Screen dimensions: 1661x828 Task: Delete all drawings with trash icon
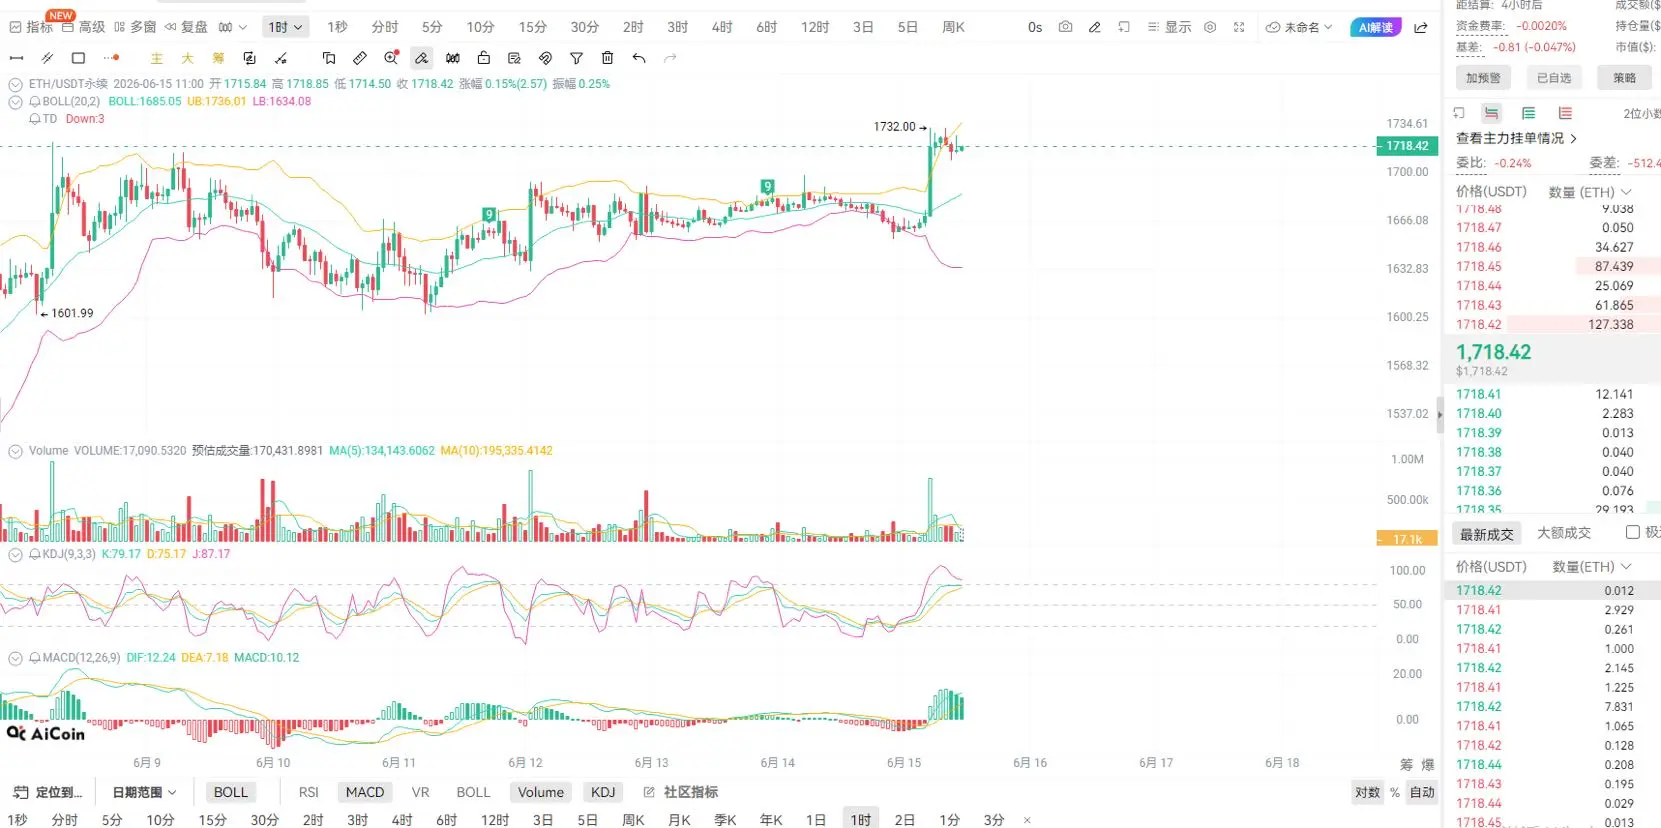pos(607,58)
